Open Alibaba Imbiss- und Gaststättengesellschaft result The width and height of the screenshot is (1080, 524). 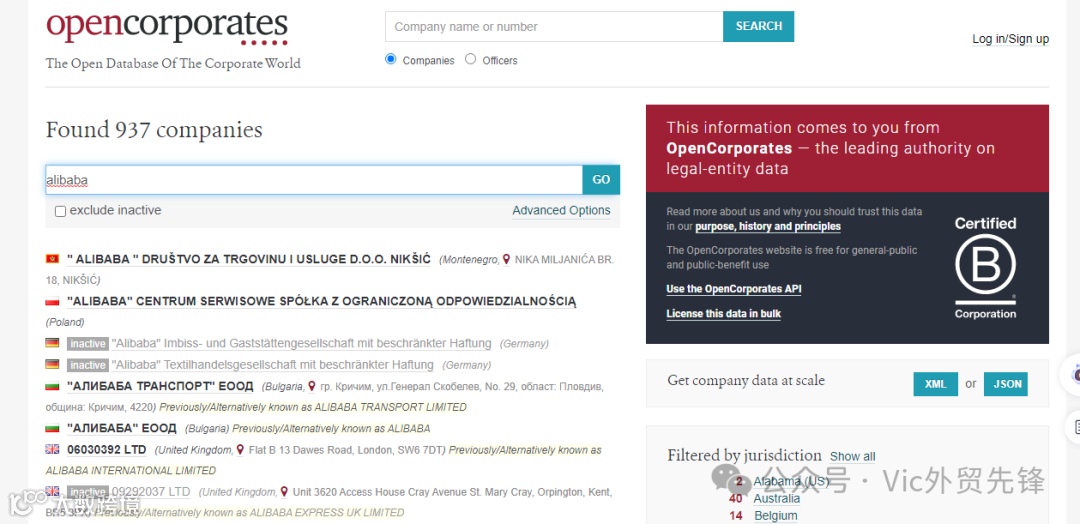click(302, 343)
